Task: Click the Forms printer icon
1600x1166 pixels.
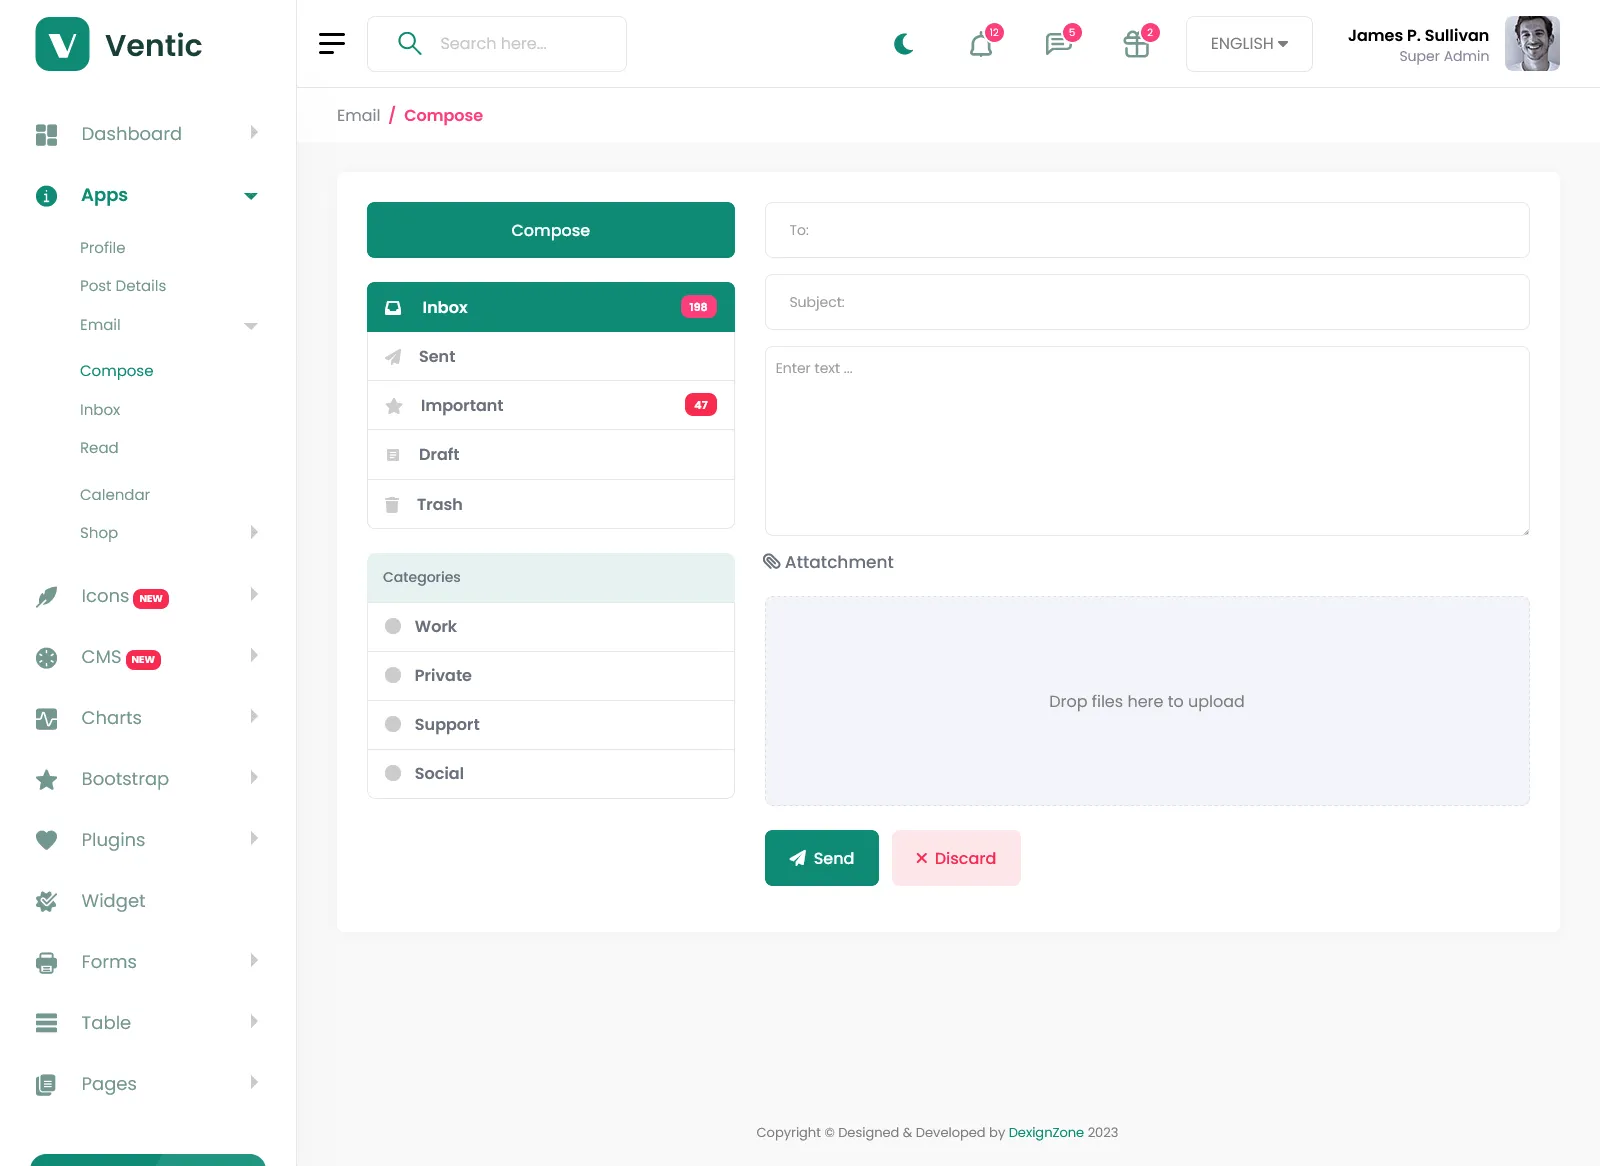Action: [x=47, y=963]
